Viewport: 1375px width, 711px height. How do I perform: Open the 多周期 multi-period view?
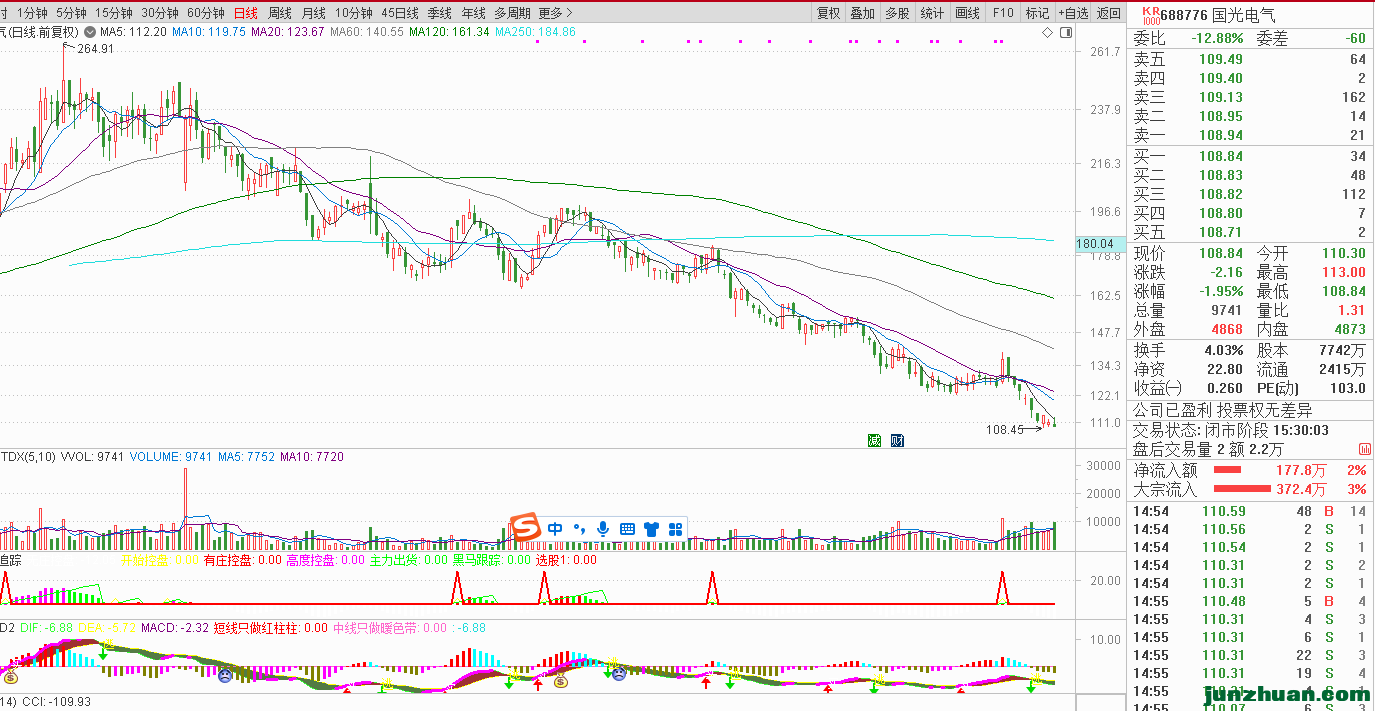pos(512,13)
